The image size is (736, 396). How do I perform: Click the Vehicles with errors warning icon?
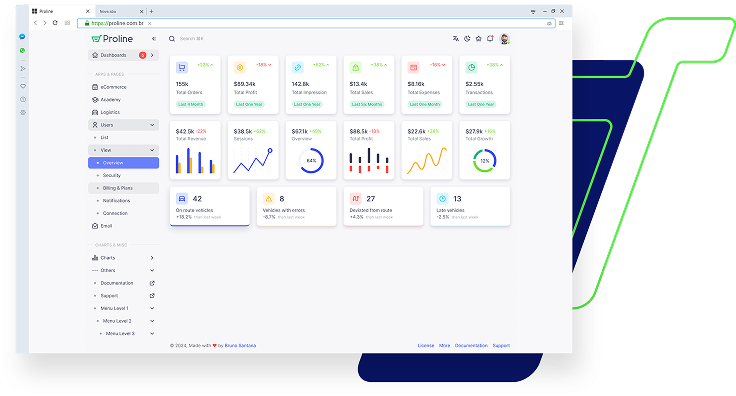click(x=268, y=198)
